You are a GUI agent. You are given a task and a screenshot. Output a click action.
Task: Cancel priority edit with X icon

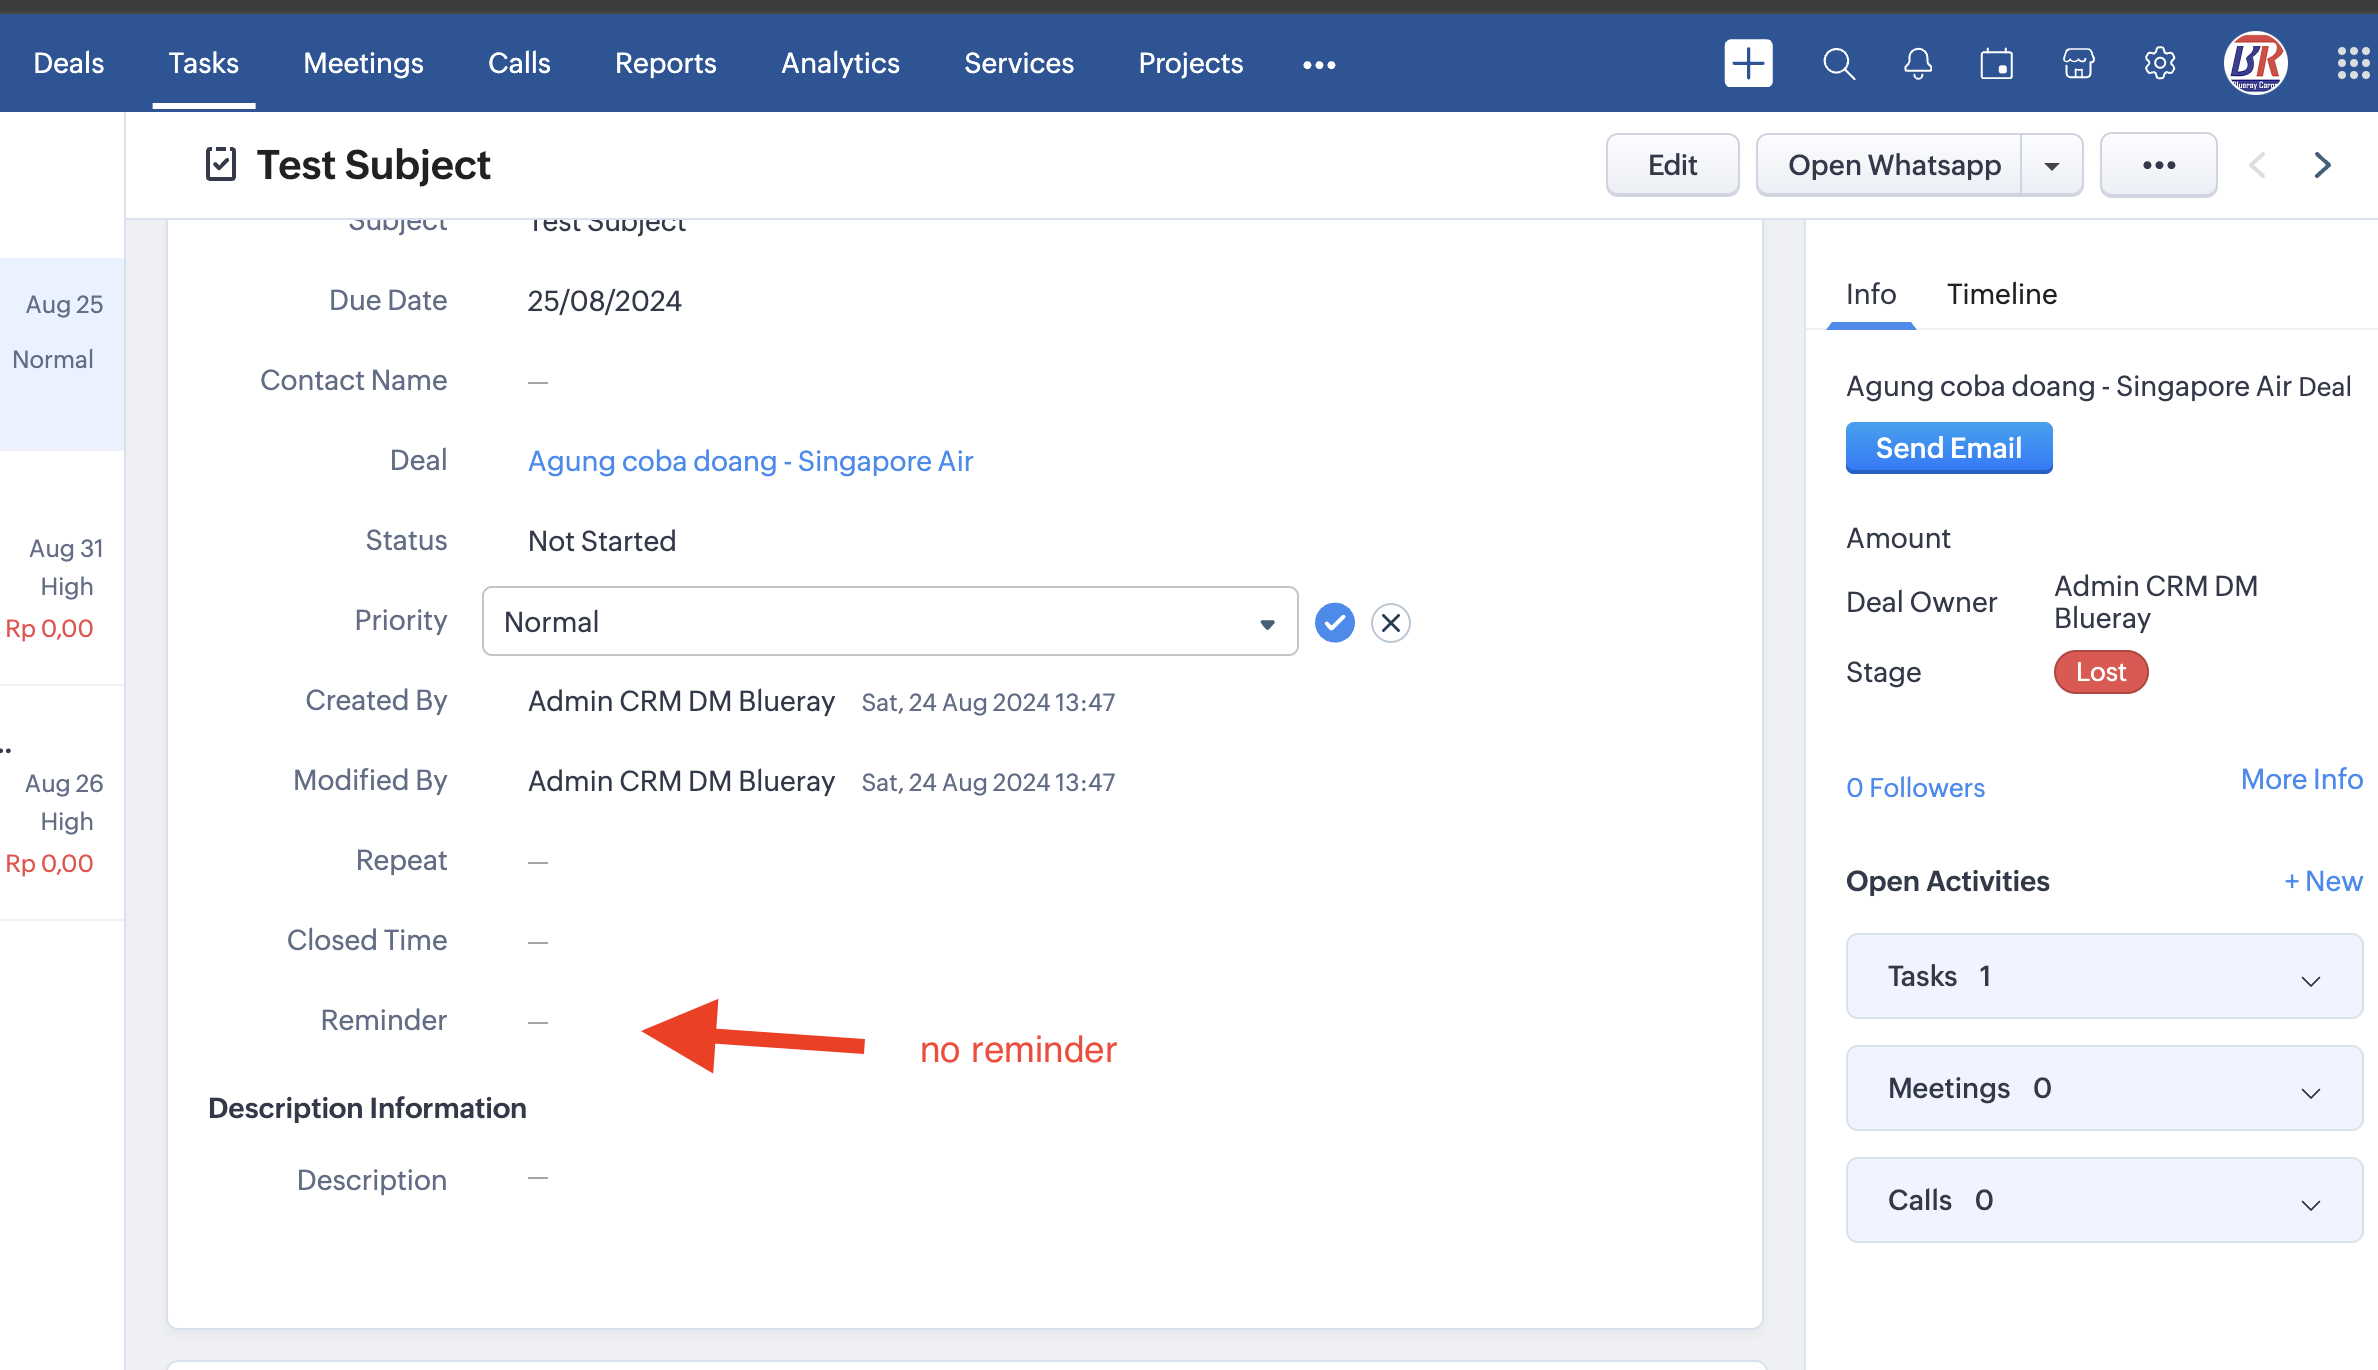pyautogui.click(x=1390, y=622)
